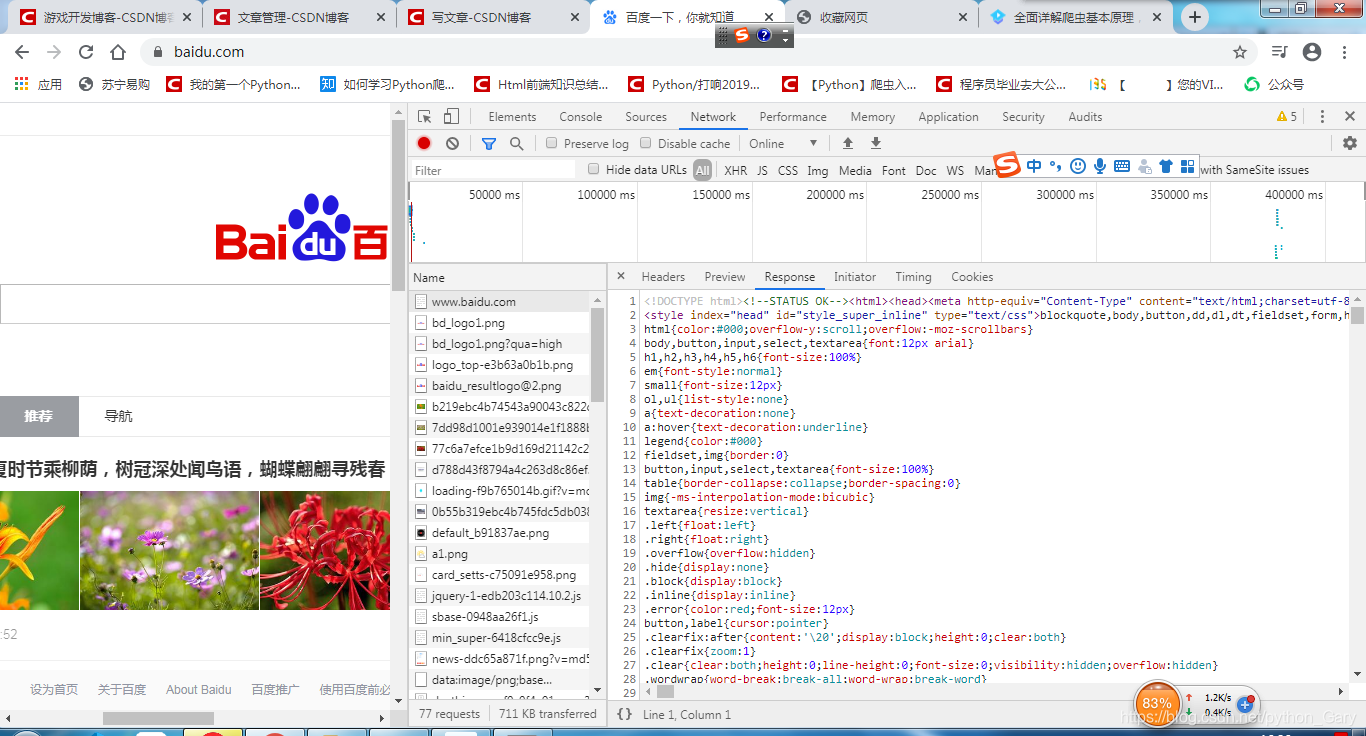The image size is (1366, 736).
Task: Filter requests by CSS
Action: (x=788, y=170)
